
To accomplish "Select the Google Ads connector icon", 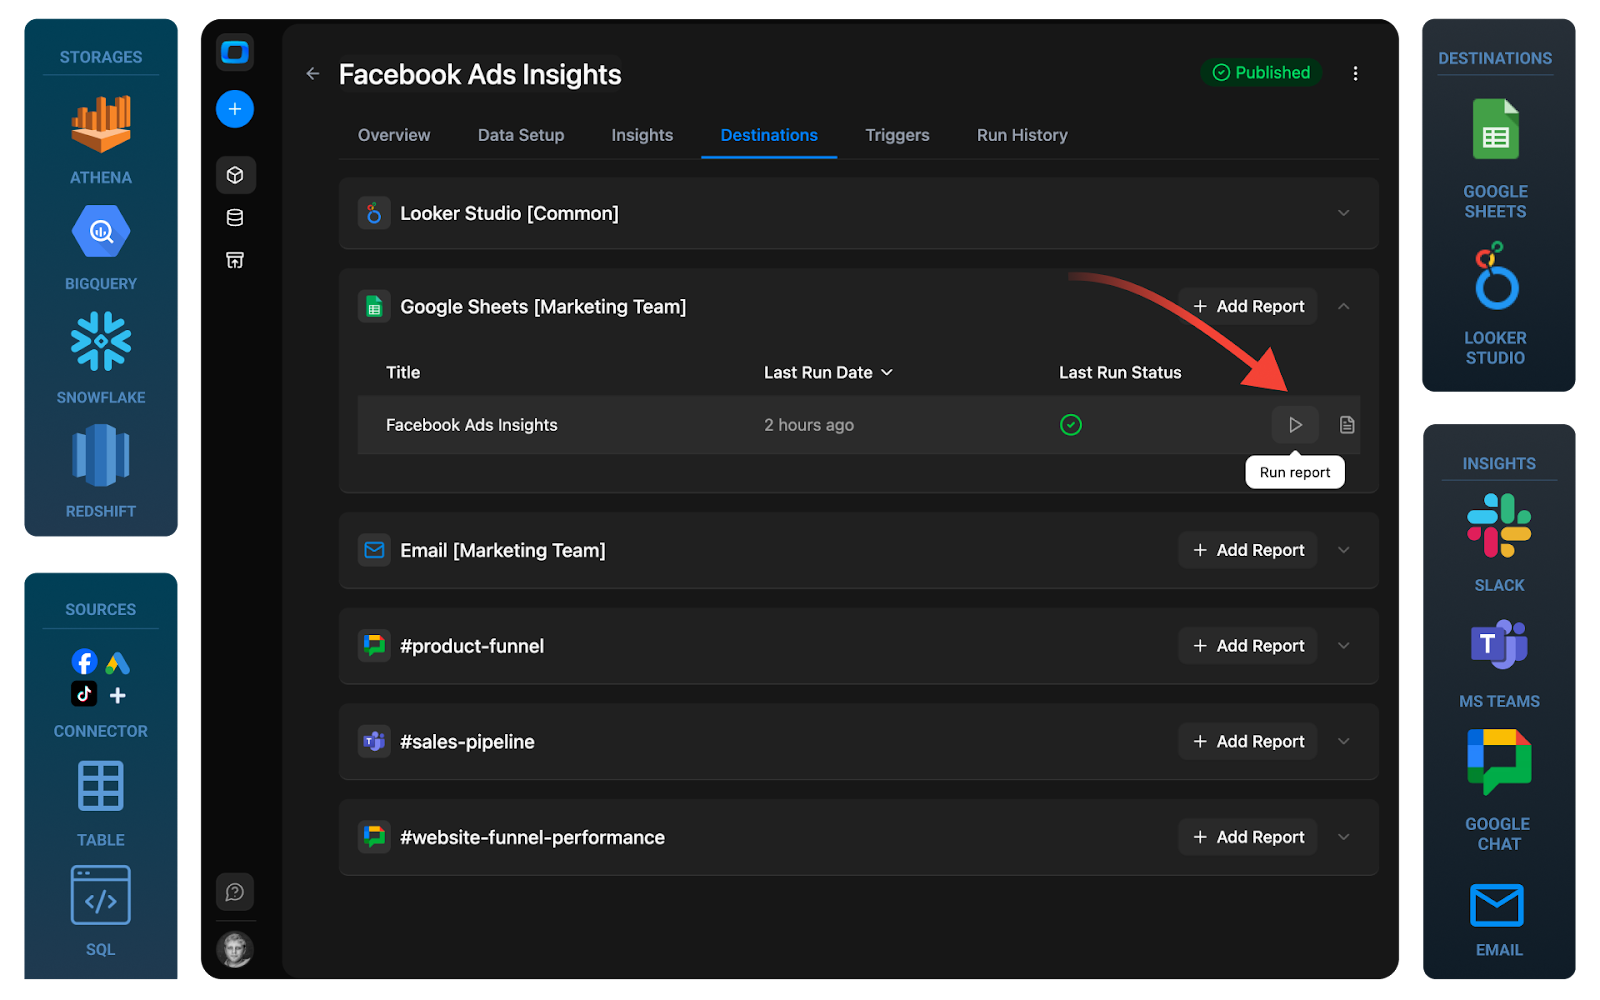I will (x=118, y=663).
